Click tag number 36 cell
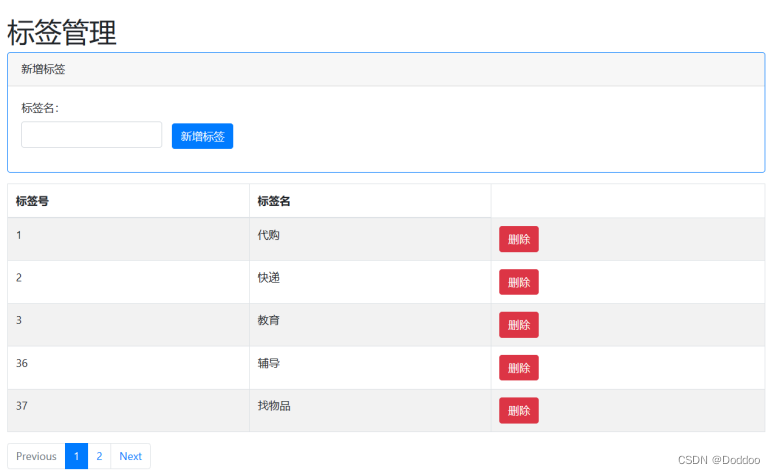Screen dimensions: 775x474 click(x=129, y=368)
